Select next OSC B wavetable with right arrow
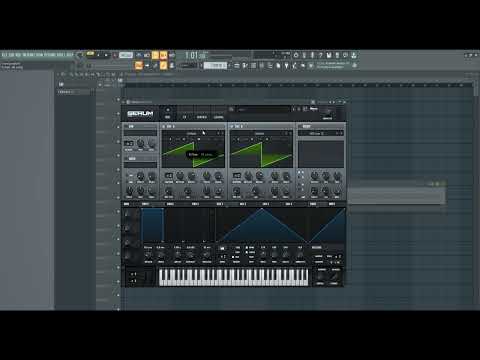 (290, 133)
